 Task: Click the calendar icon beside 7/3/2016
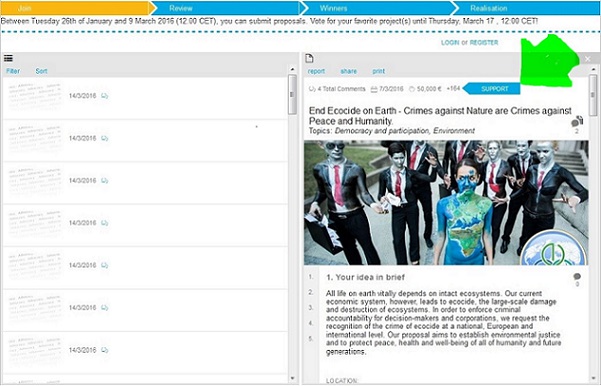click(374, 89)
